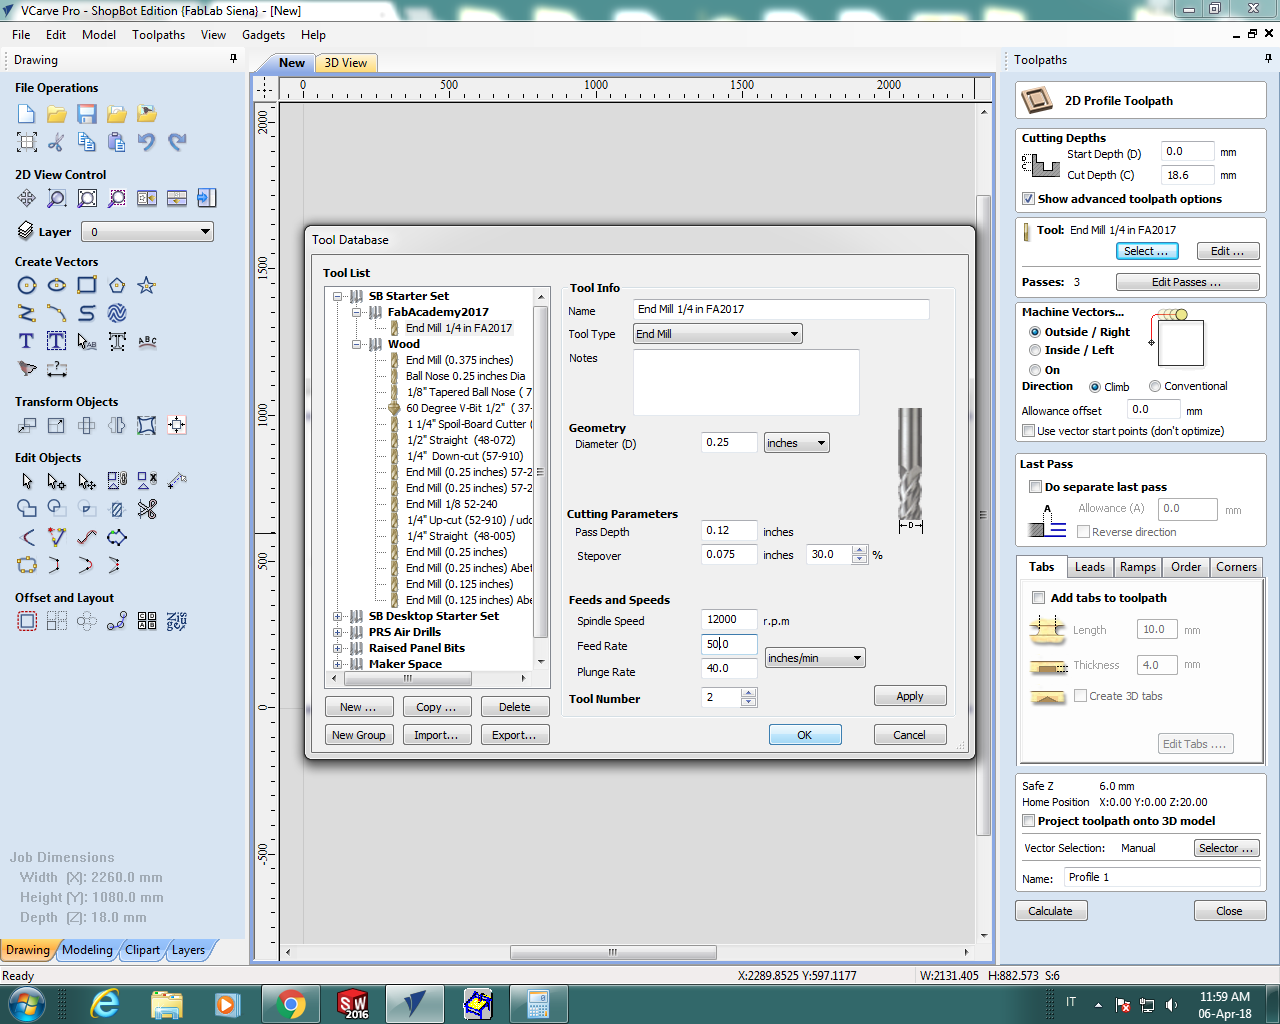Viewport: 1280px width, 1024px height.
Task: Click the Nest Parts icon
Action: [177, 621]
